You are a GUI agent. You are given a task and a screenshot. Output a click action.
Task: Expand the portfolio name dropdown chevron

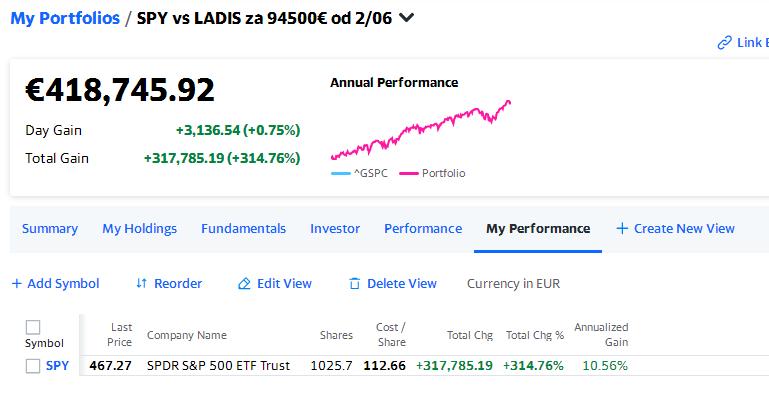tap(407, 18)
